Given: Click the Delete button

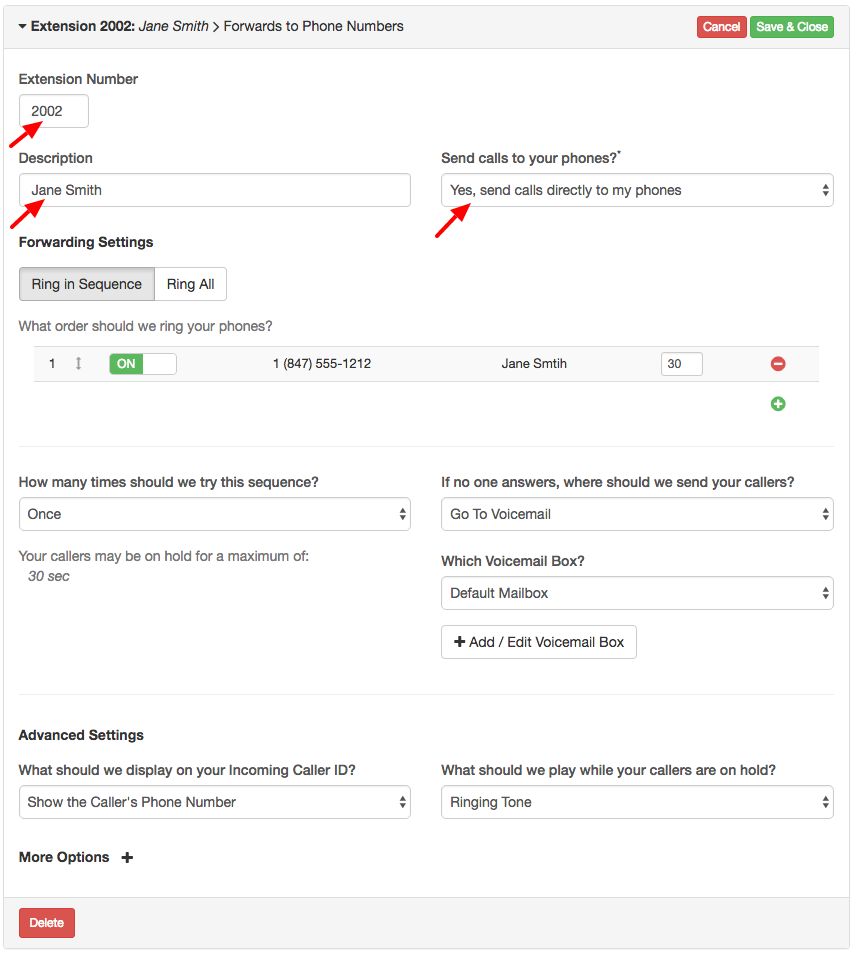Looking at the screenshot, I should coord(46,922).
